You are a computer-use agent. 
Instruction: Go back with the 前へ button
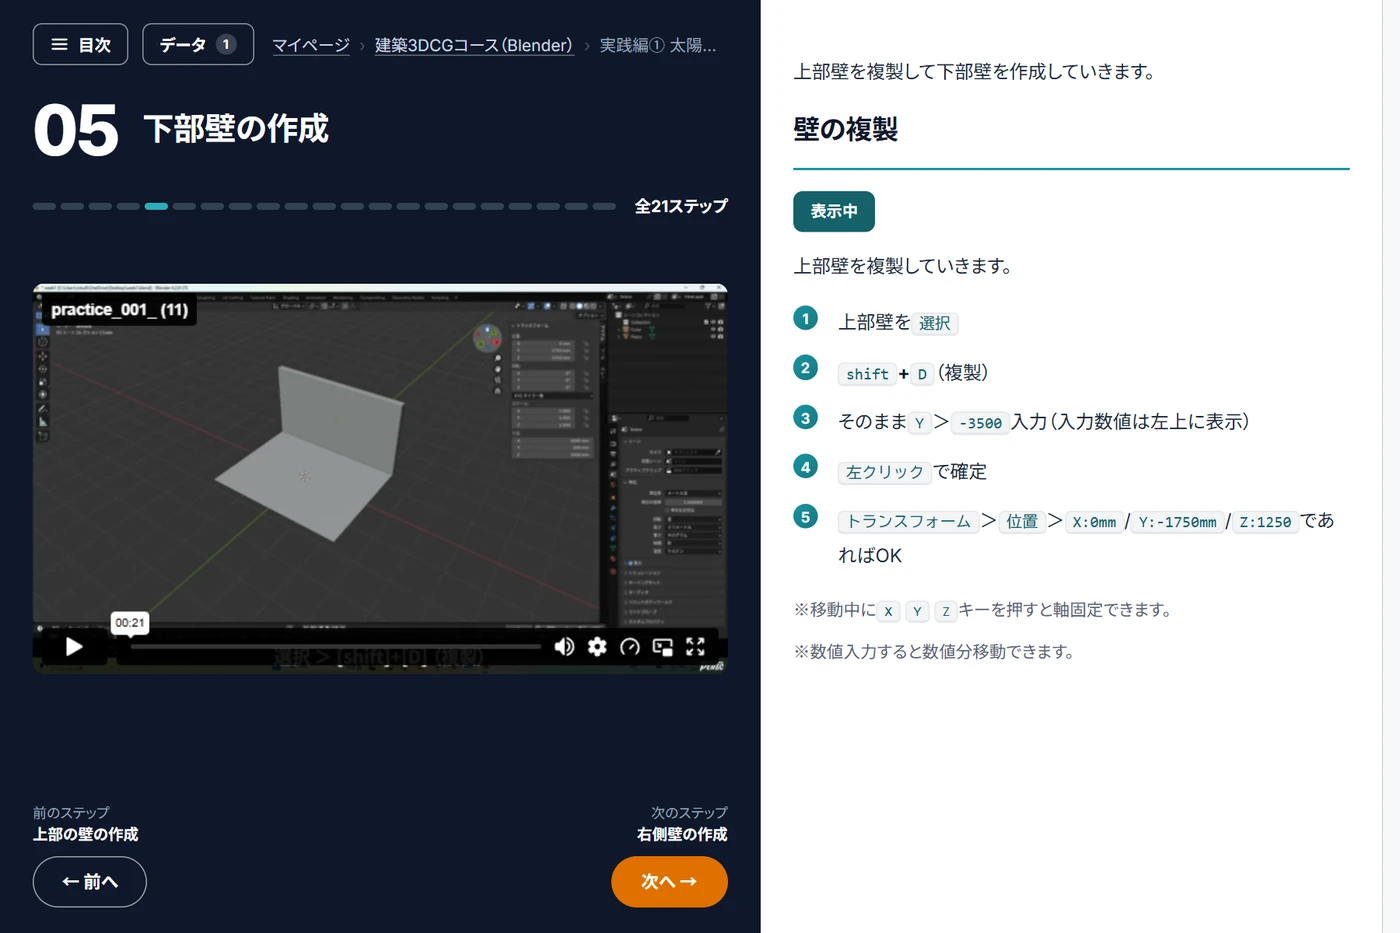coord(90,882)
